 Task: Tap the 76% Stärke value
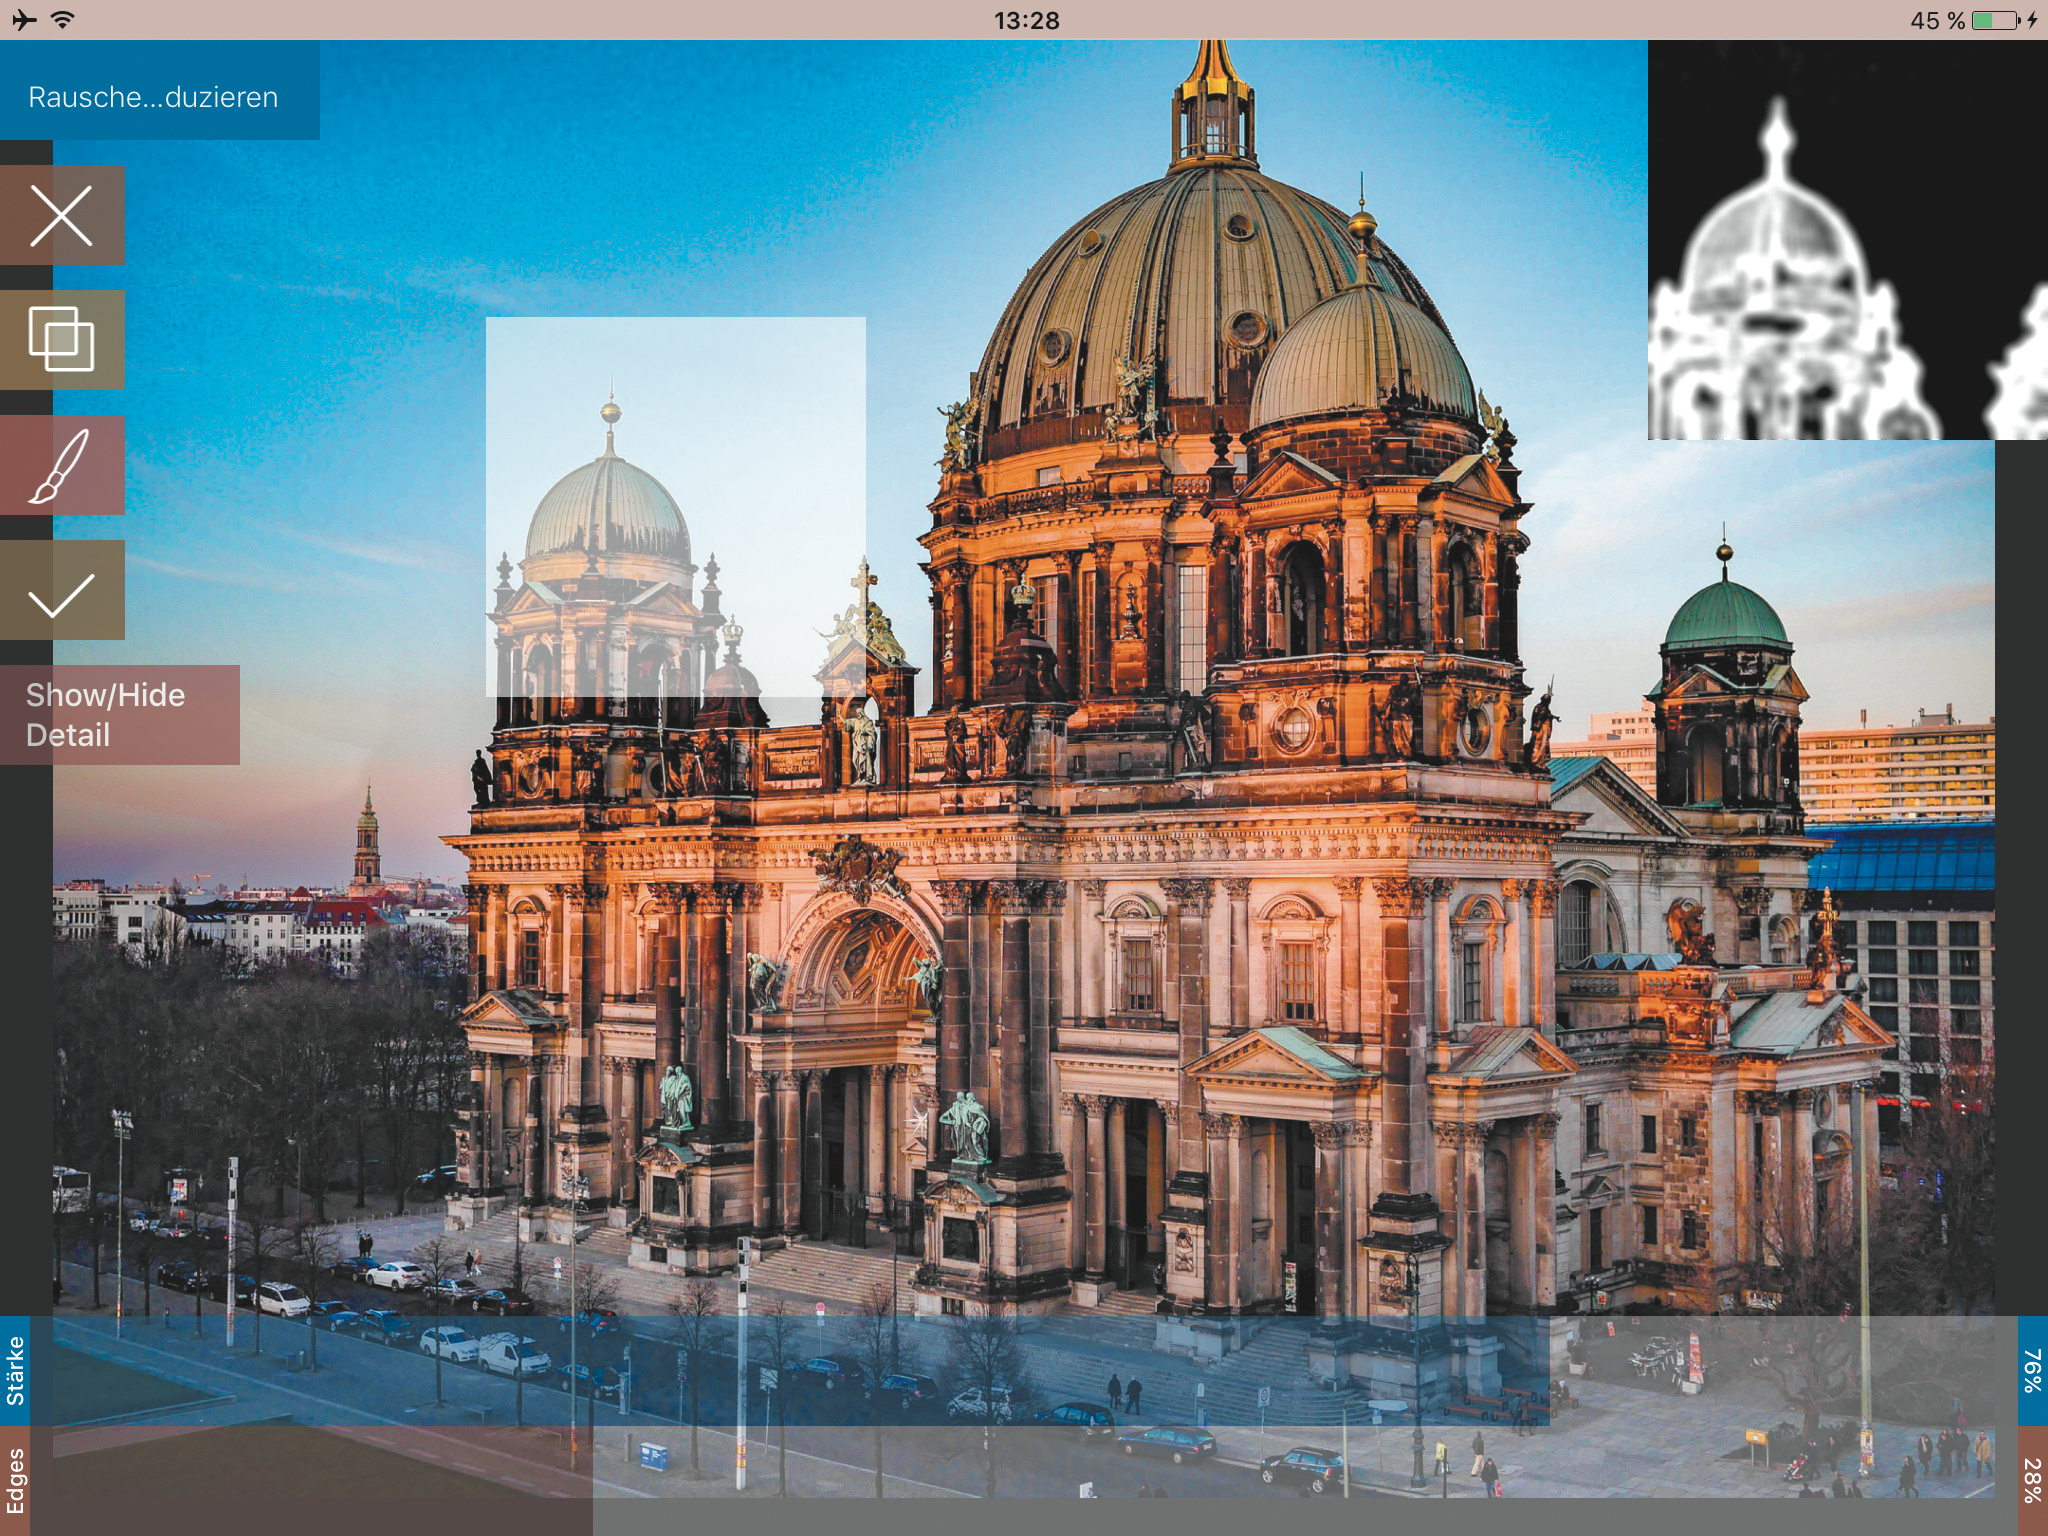2032,1371
